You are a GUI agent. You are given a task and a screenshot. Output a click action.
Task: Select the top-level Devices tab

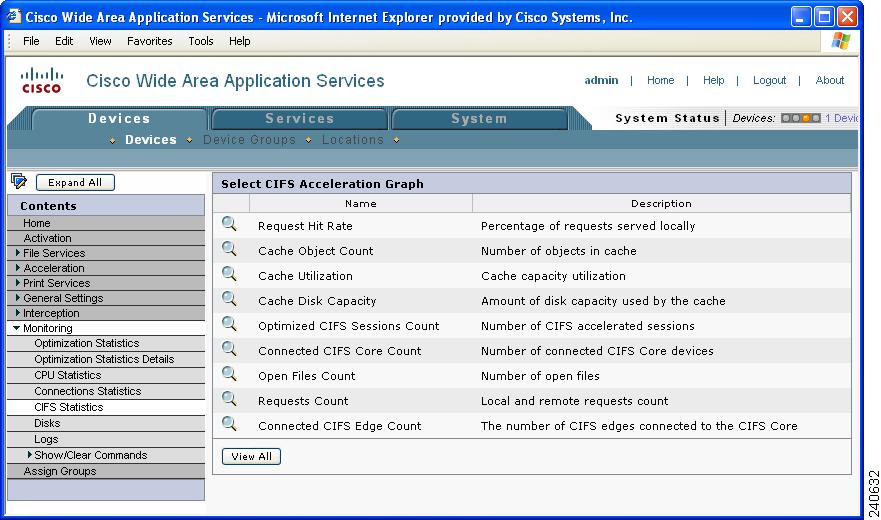[x=119, y=119]
